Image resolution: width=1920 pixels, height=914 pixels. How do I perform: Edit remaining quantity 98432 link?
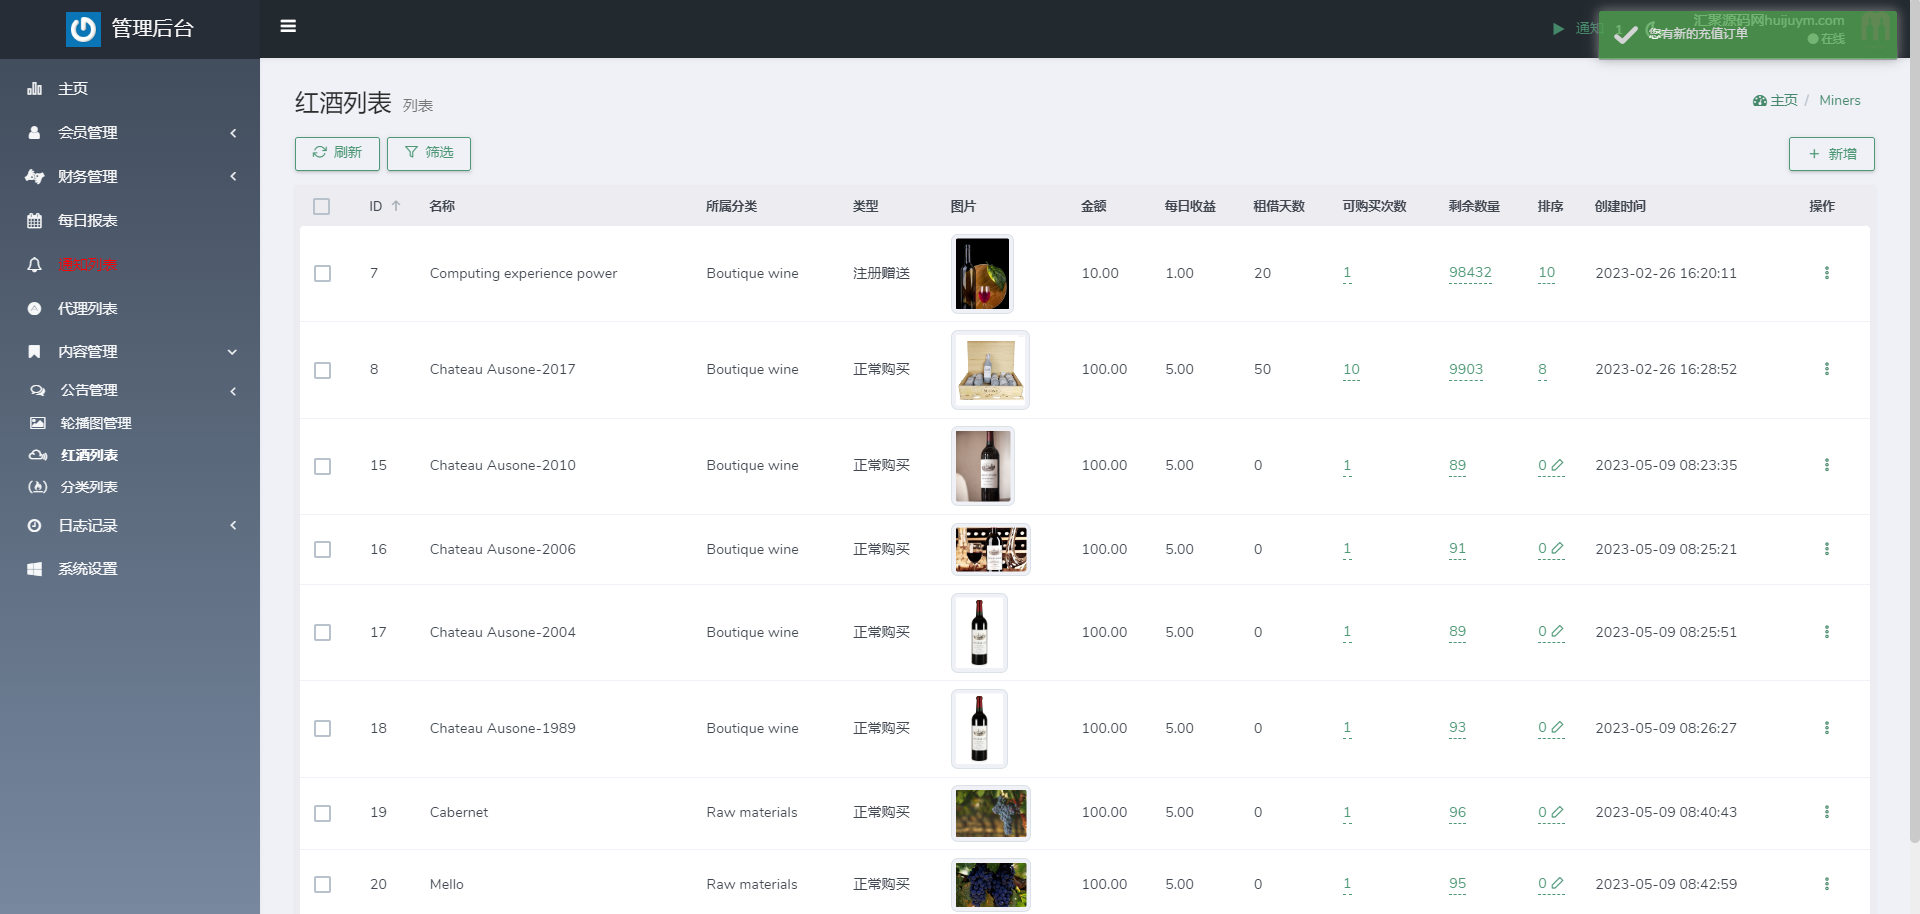(1470, 273)
